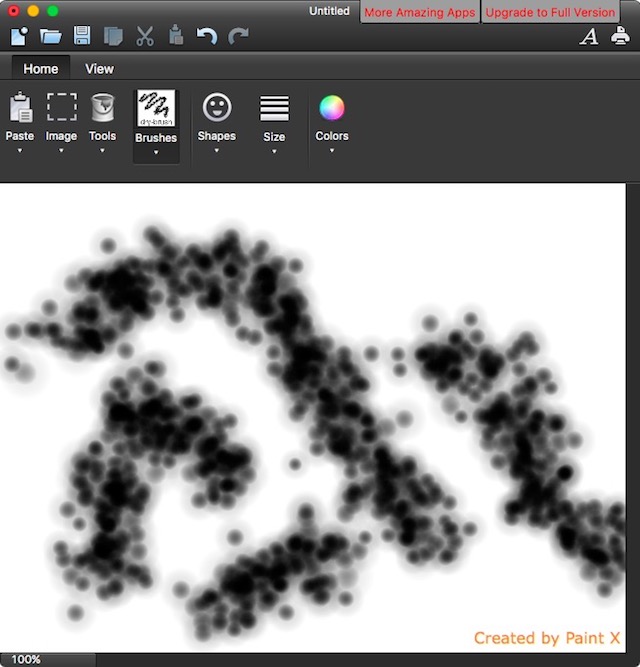
Task: Click the small paste icon in the top toolbar
Action: pos(176,35)
